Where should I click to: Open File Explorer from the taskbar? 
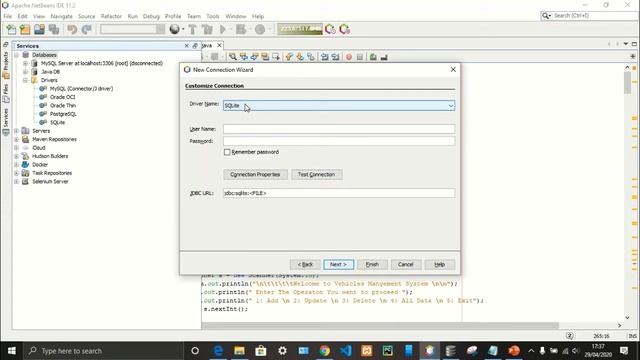(x=240, y=351)
